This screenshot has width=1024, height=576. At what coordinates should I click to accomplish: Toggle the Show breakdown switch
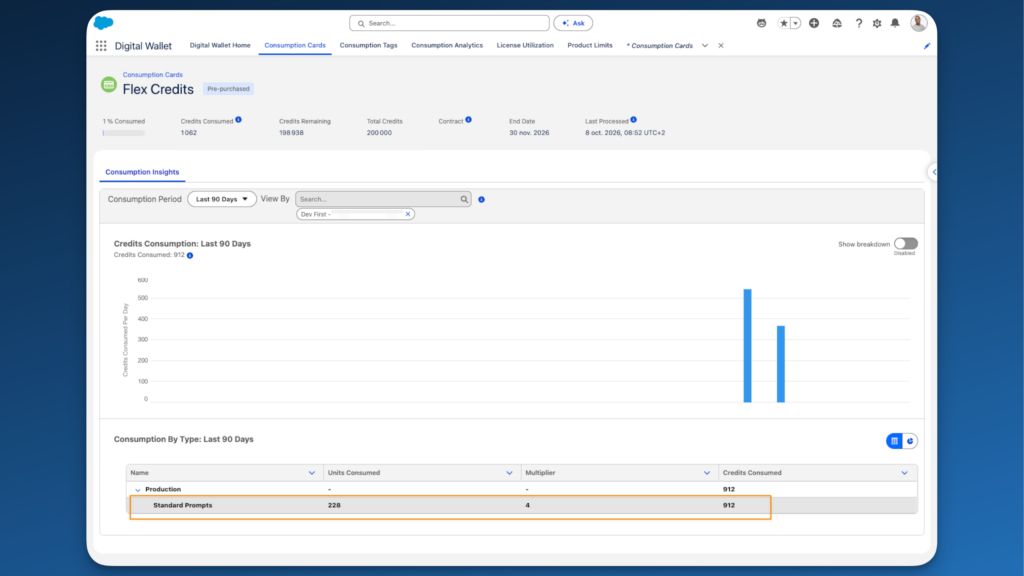point(906,244)
